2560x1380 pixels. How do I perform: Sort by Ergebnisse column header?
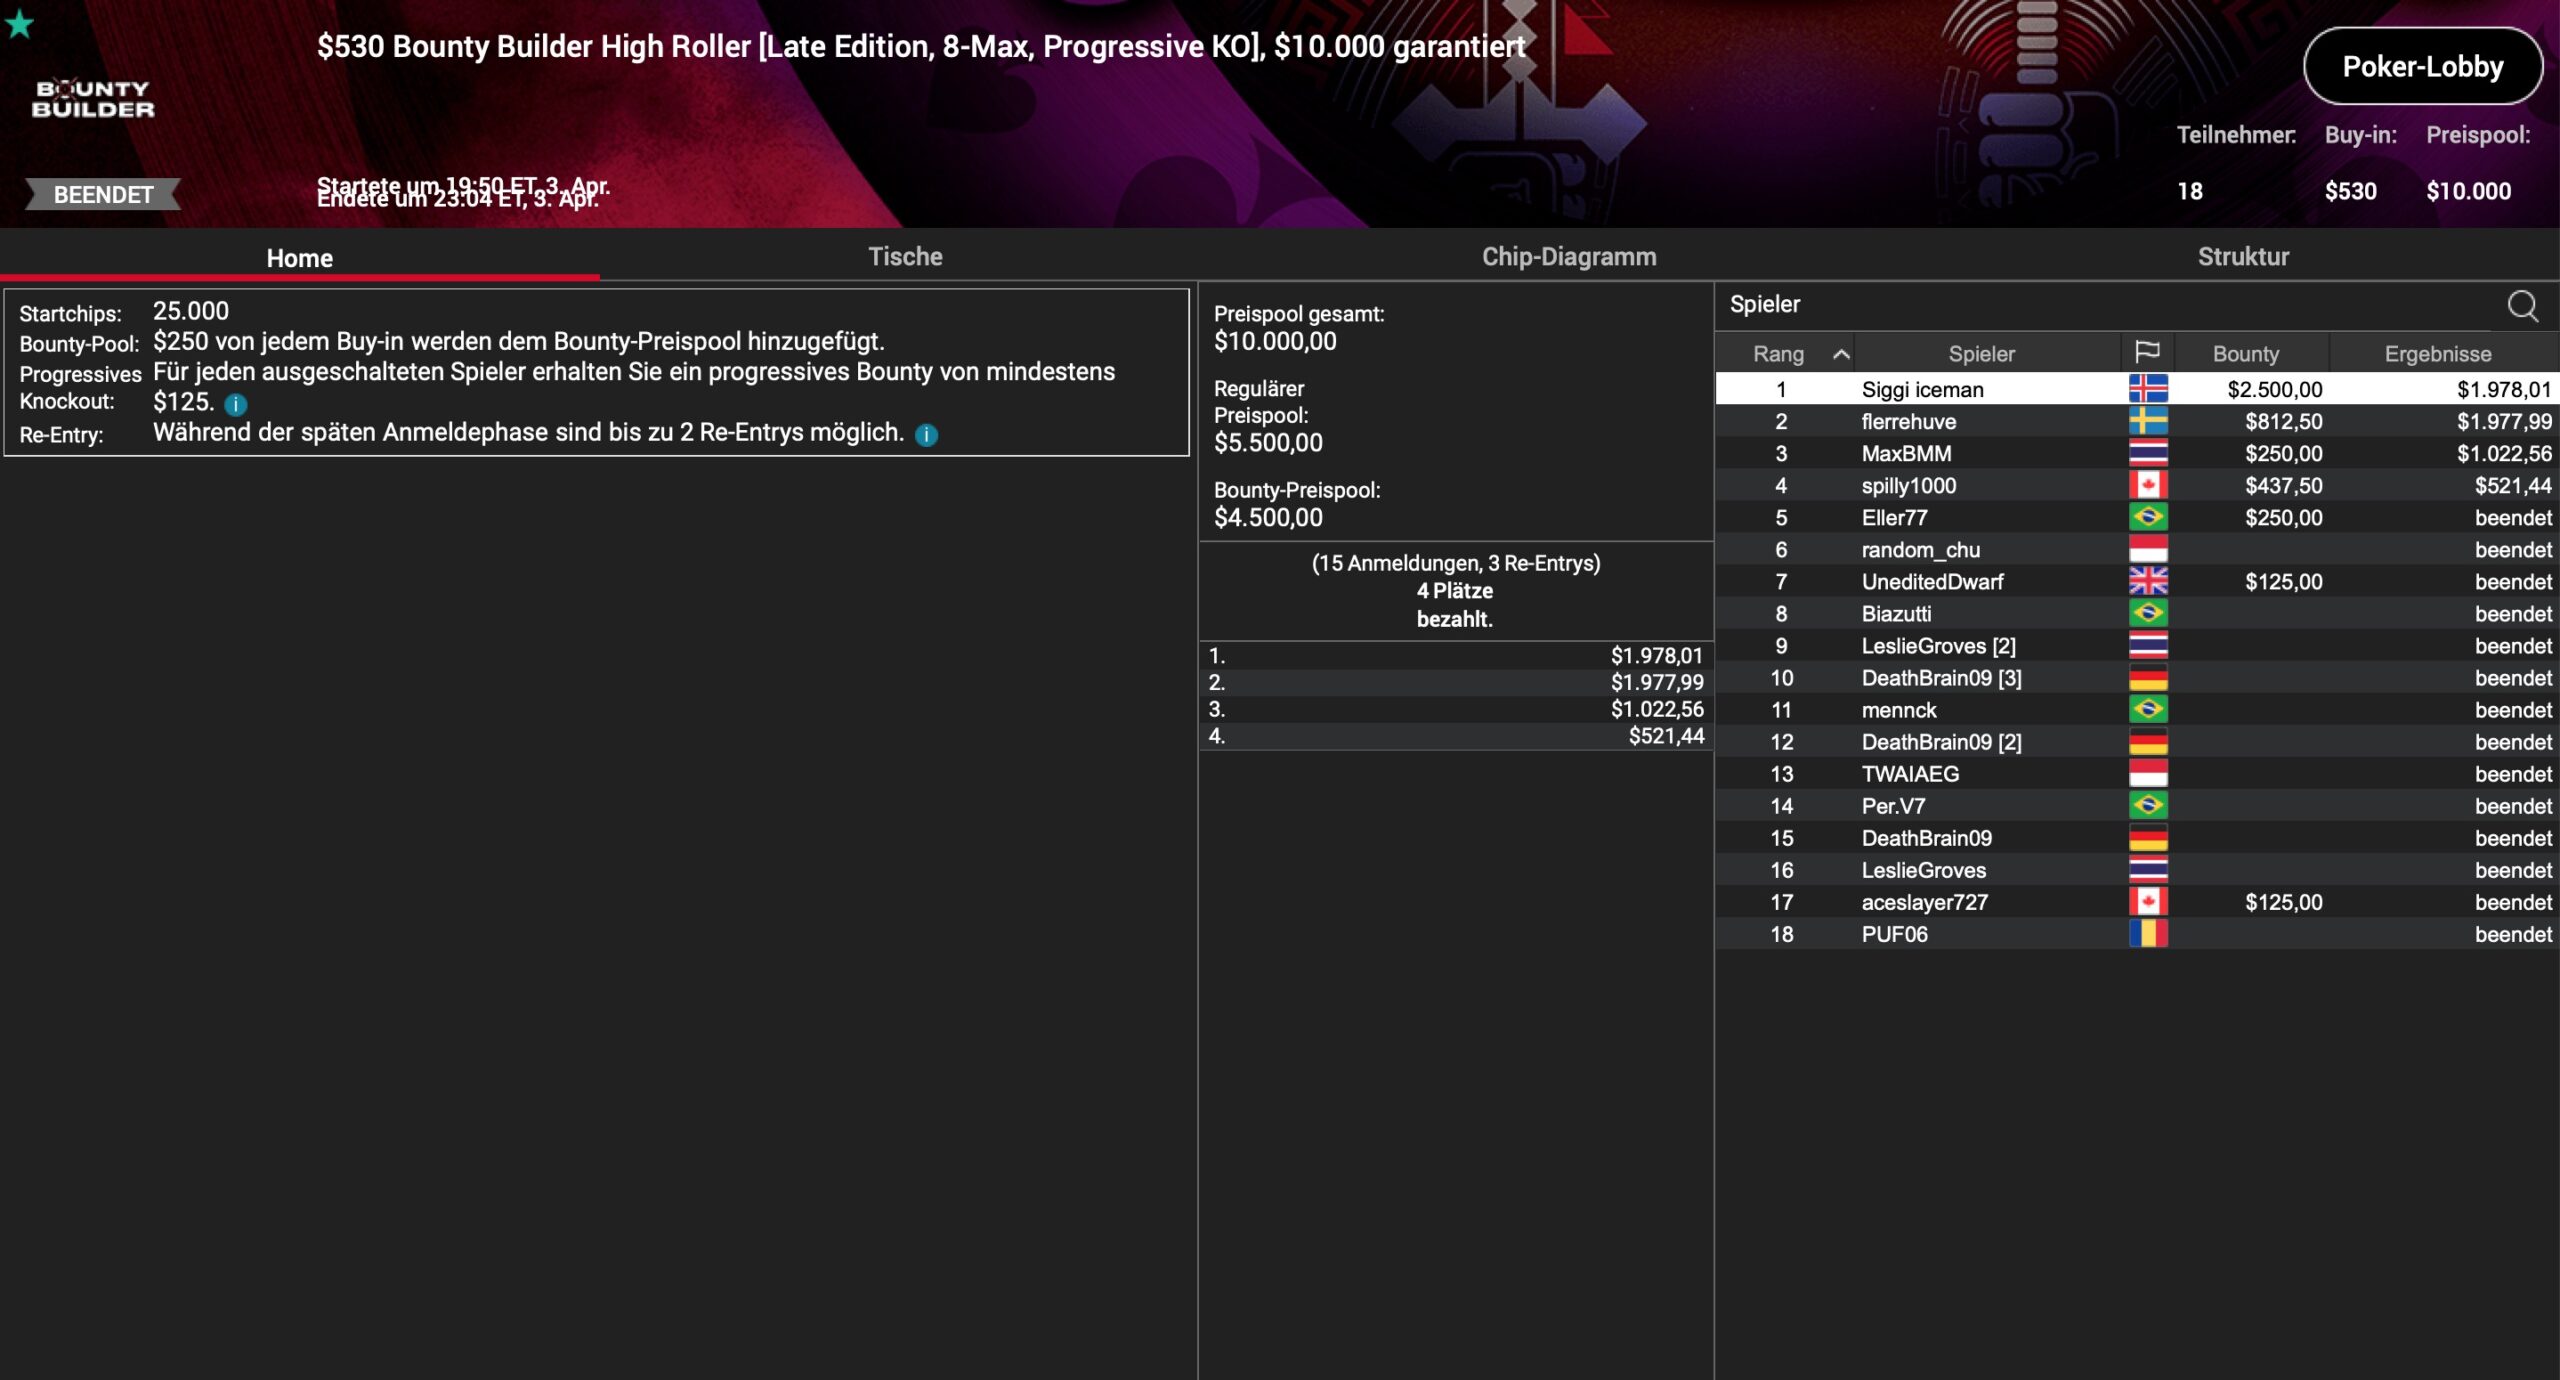click(2437, 354)
